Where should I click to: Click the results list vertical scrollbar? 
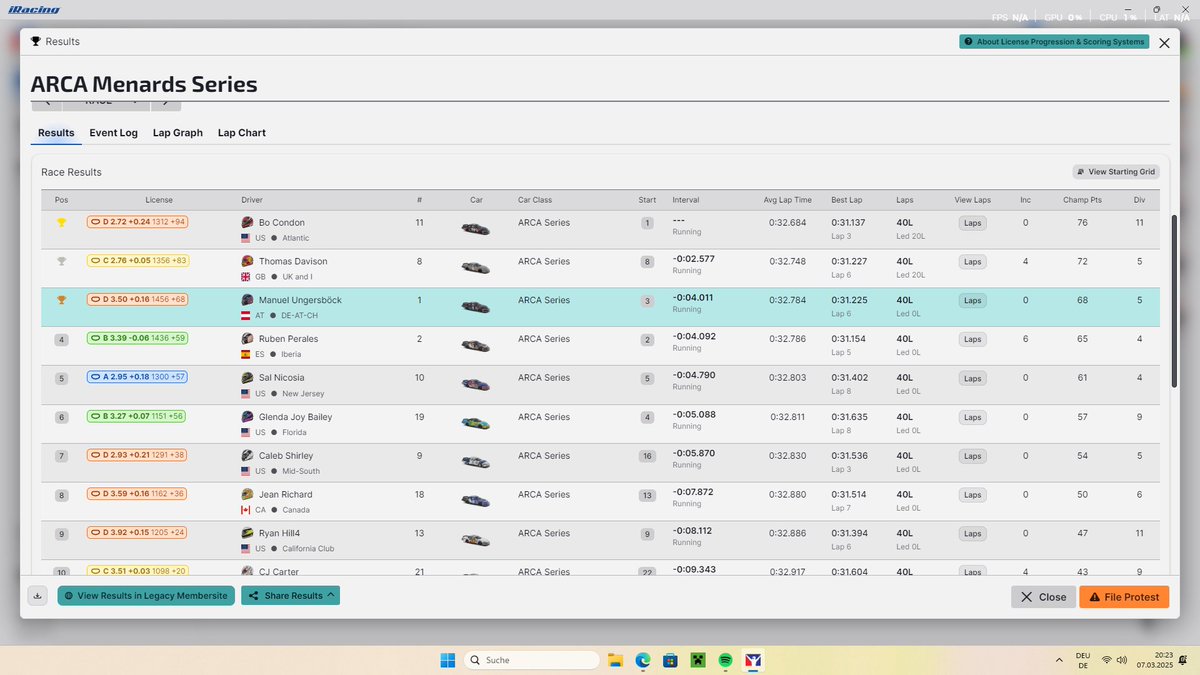[1175, 301]
